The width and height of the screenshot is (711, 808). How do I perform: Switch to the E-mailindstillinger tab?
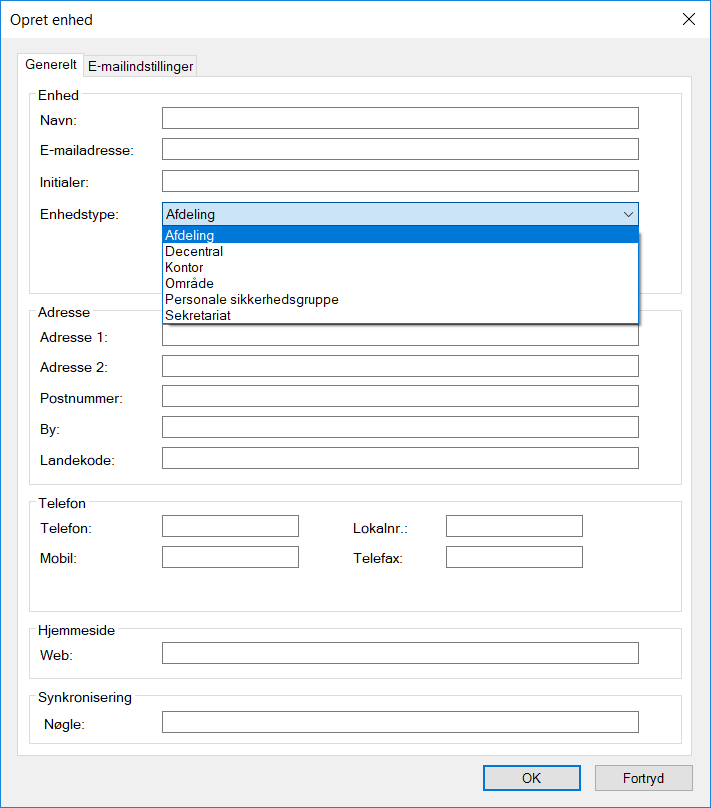pos(140,66)
